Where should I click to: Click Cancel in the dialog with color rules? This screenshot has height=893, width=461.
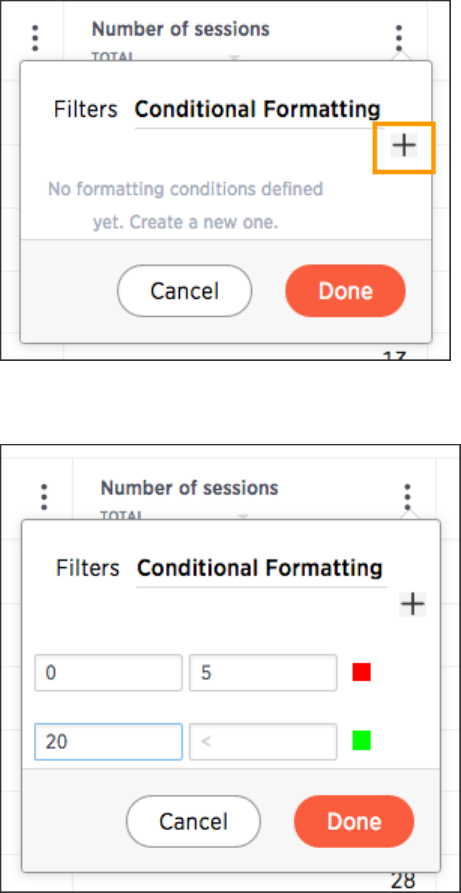click(x=193, y=821)
